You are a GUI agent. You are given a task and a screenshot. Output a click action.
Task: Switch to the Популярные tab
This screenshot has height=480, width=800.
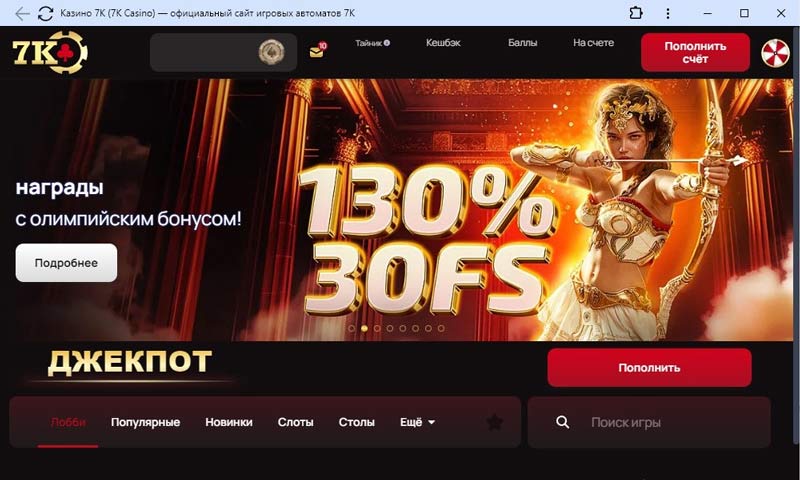point(145,422)
